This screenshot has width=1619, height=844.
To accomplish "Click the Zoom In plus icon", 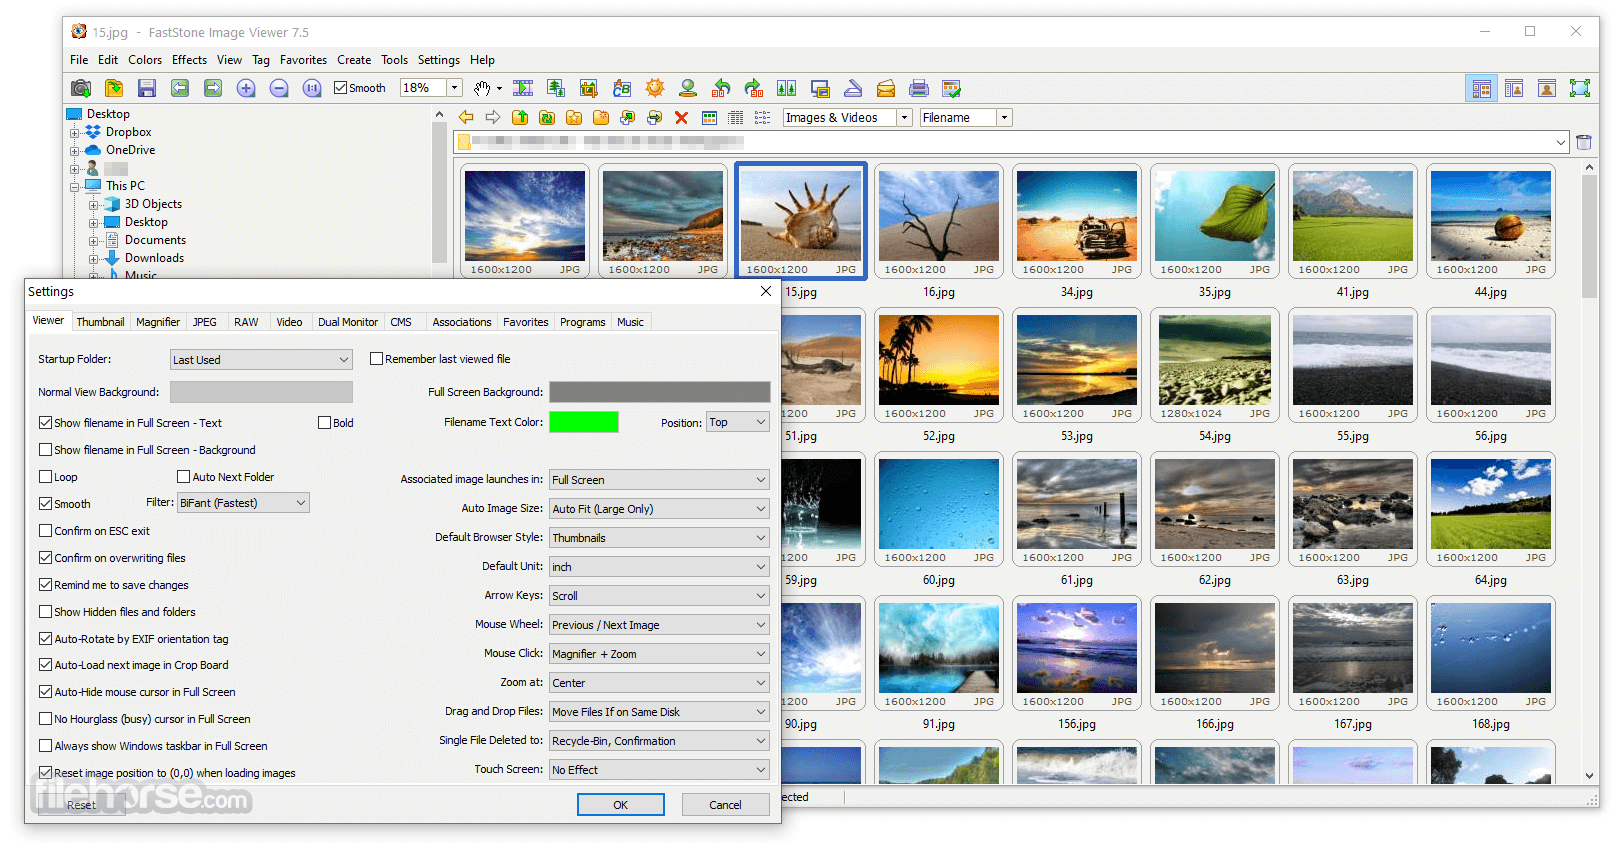I will click(246, 88).
